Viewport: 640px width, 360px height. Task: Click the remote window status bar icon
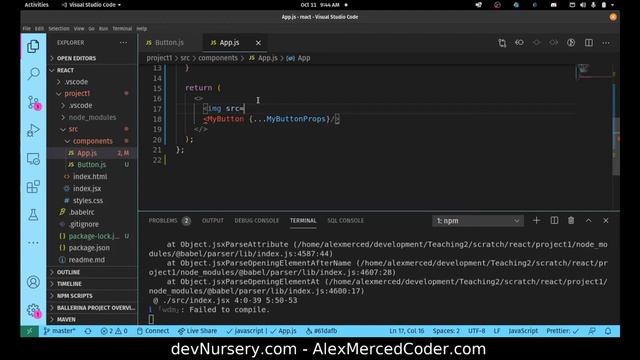pyautogui.click(x=29, y=331)
